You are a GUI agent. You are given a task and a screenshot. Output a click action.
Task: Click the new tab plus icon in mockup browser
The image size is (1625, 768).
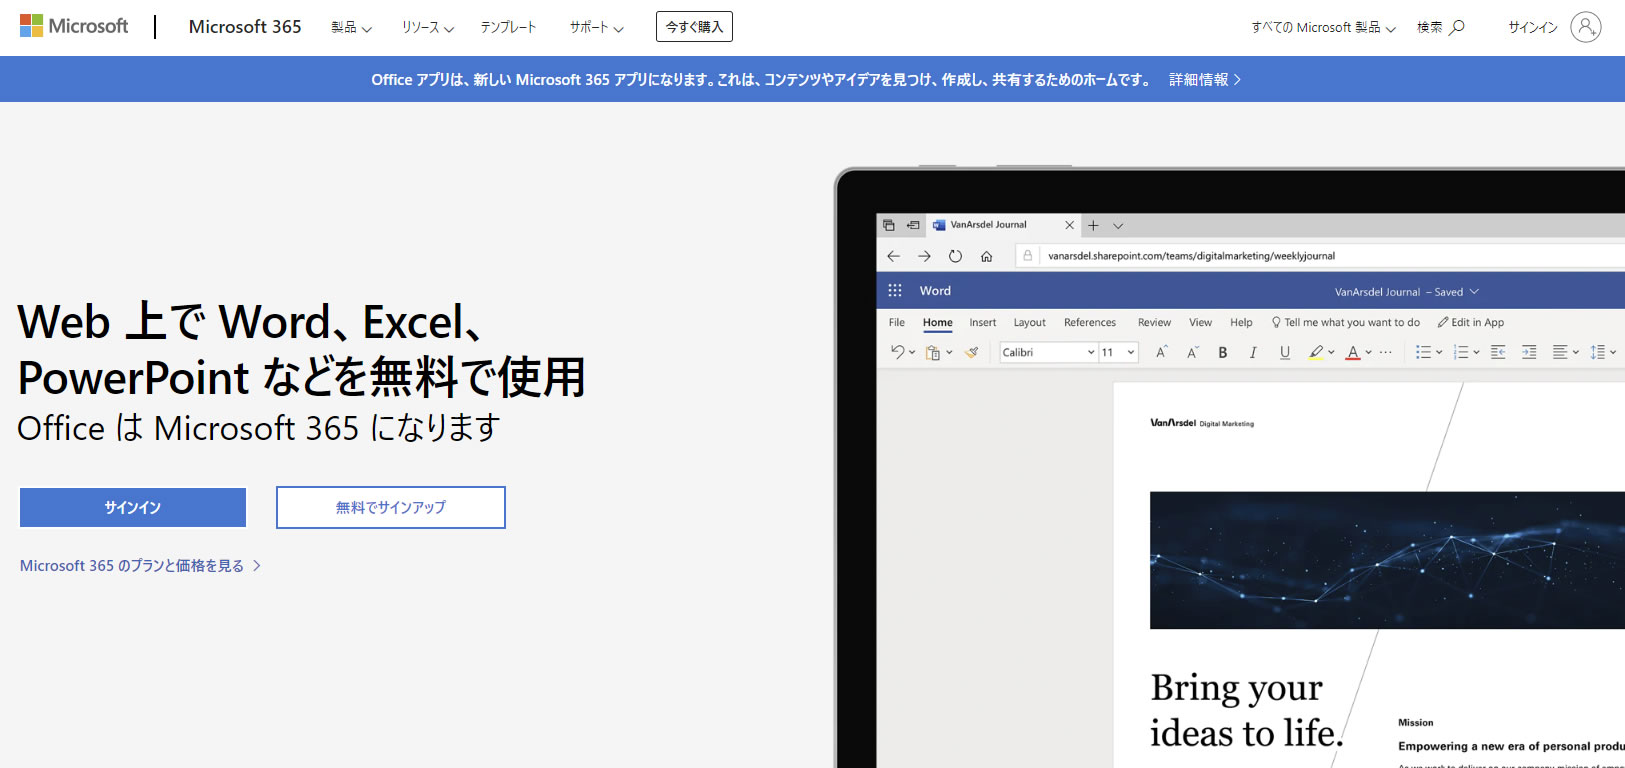(1093, 225)
